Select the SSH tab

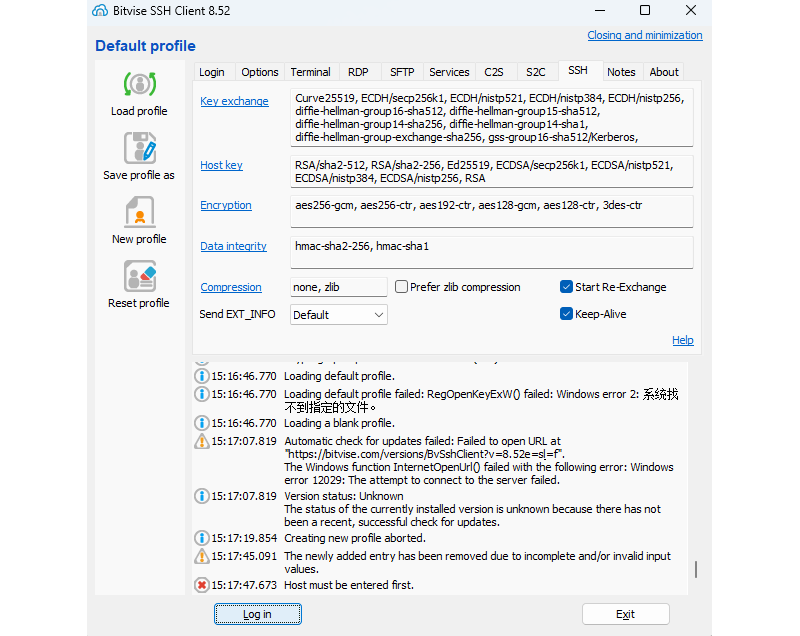(578, 70)
